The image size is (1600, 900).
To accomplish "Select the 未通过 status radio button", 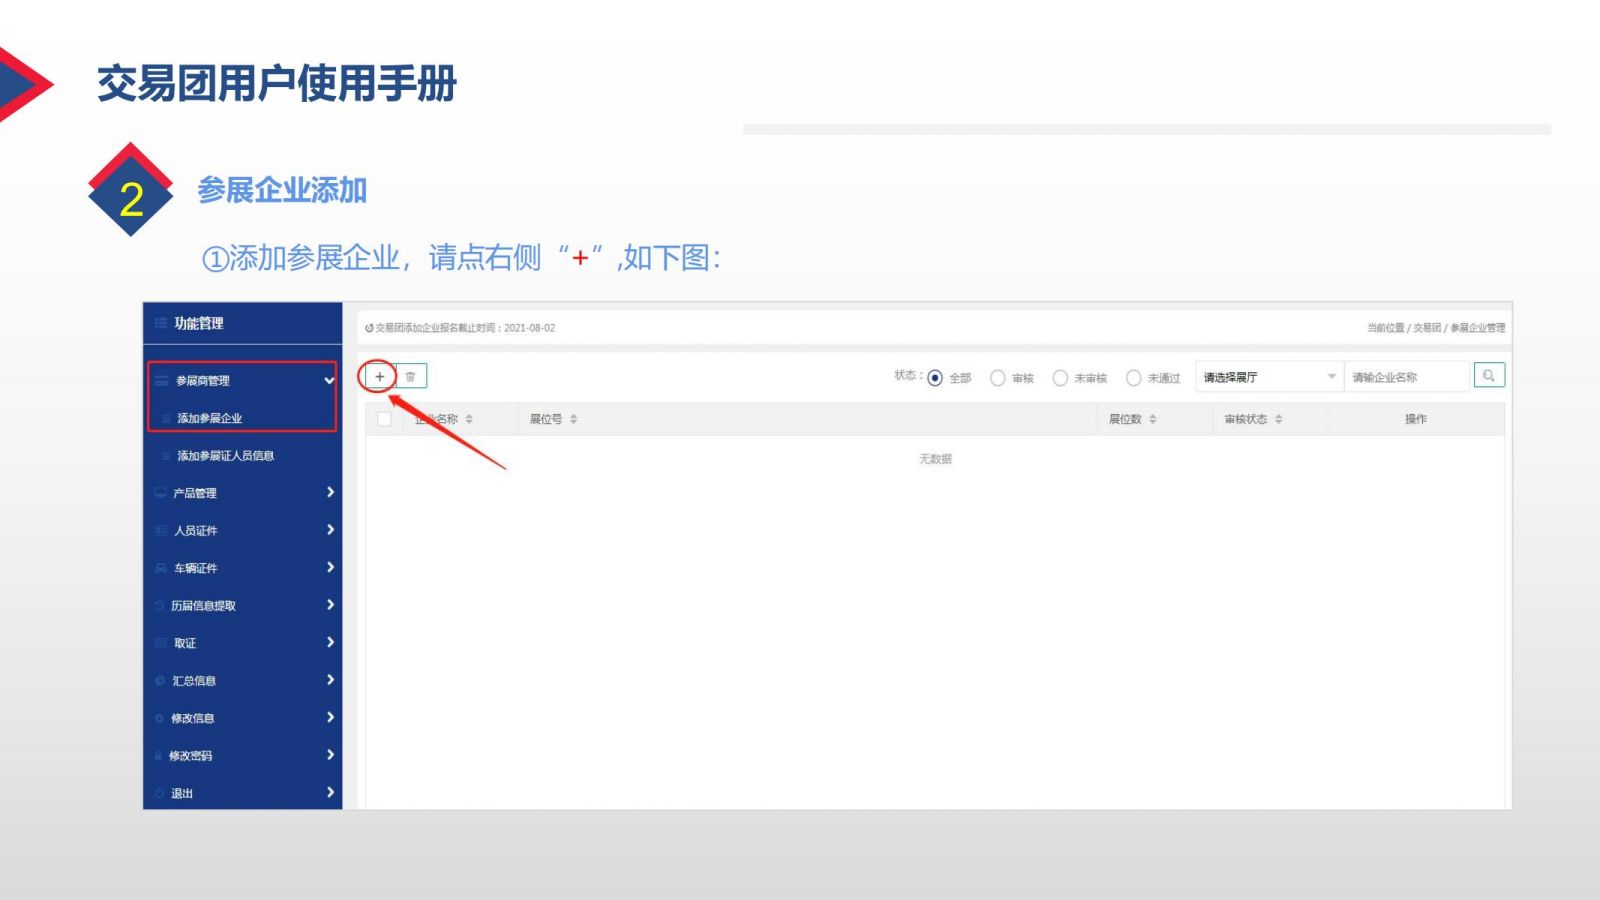I will pyautogui.click(x=1134, y=378).
